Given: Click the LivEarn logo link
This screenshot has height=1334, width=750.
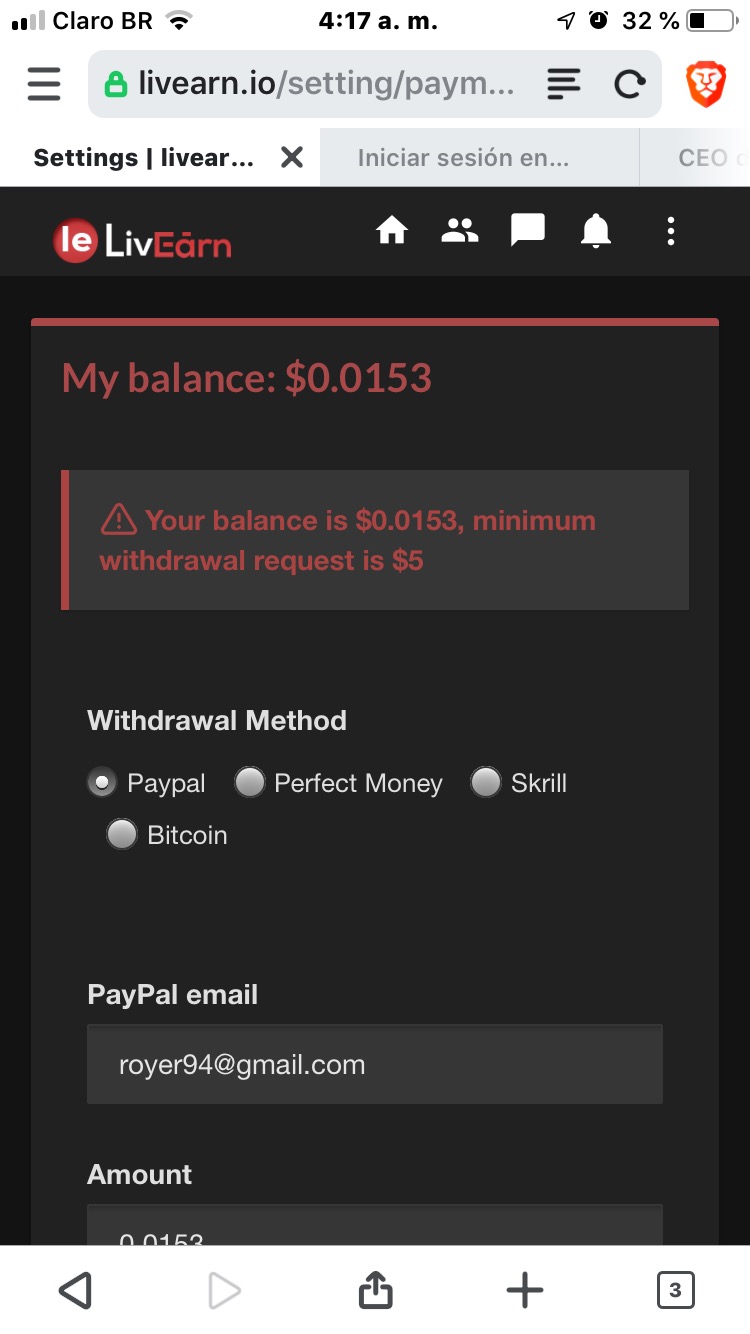Looking at the screenshot, I should (x=142, y=241).
